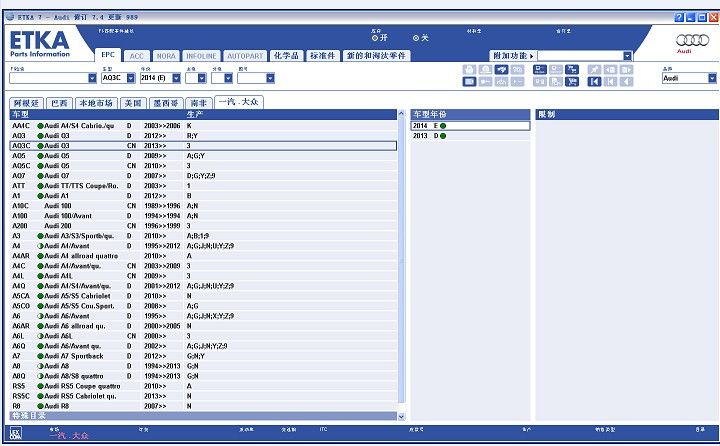The width and height of the screenshot is (720, 446).
Task: Select the 南非 market tab
Action: (199, 103)
